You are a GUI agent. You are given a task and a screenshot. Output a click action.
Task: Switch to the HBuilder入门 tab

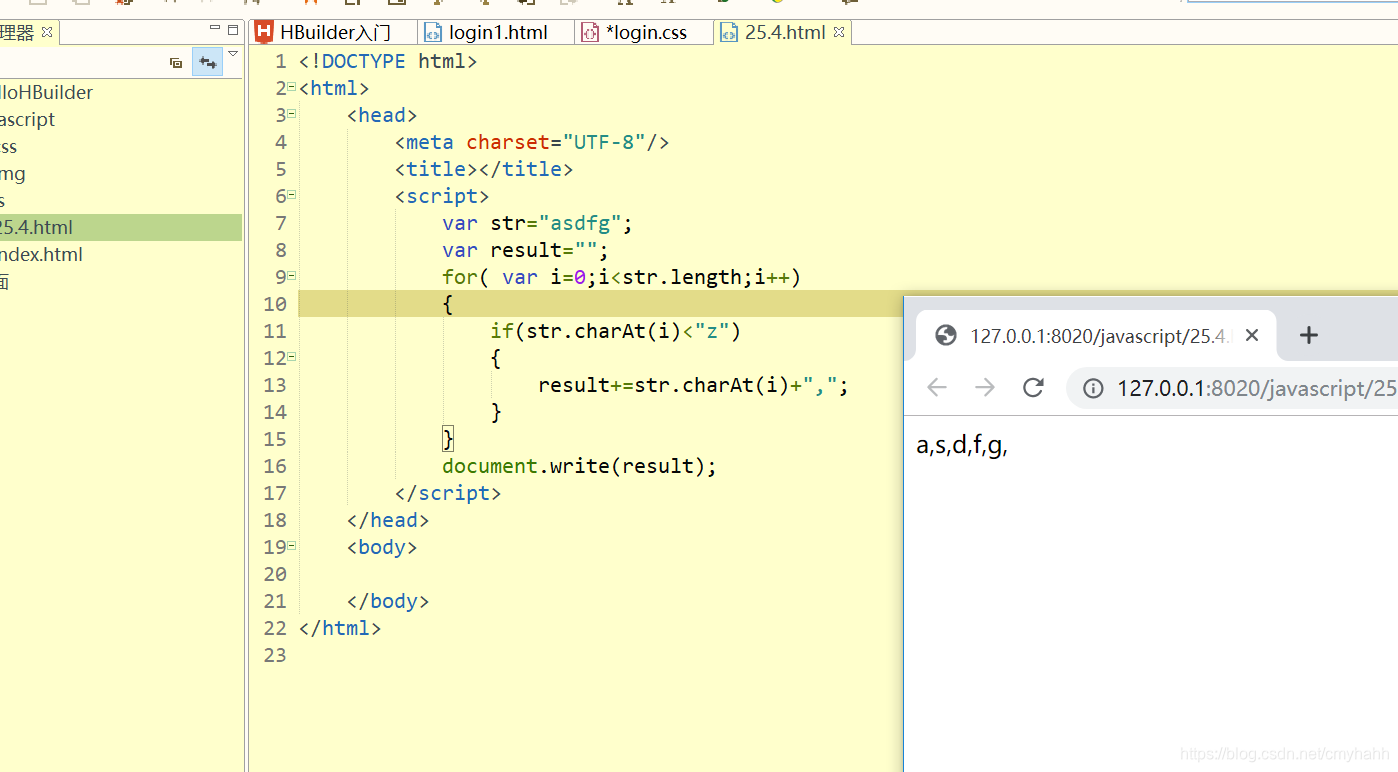[334, 32]
